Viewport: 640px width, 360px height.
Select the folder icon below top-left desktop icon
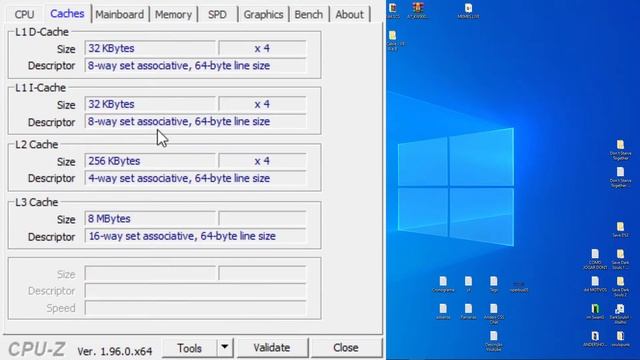pyautogui.click(x=393, y=40)
